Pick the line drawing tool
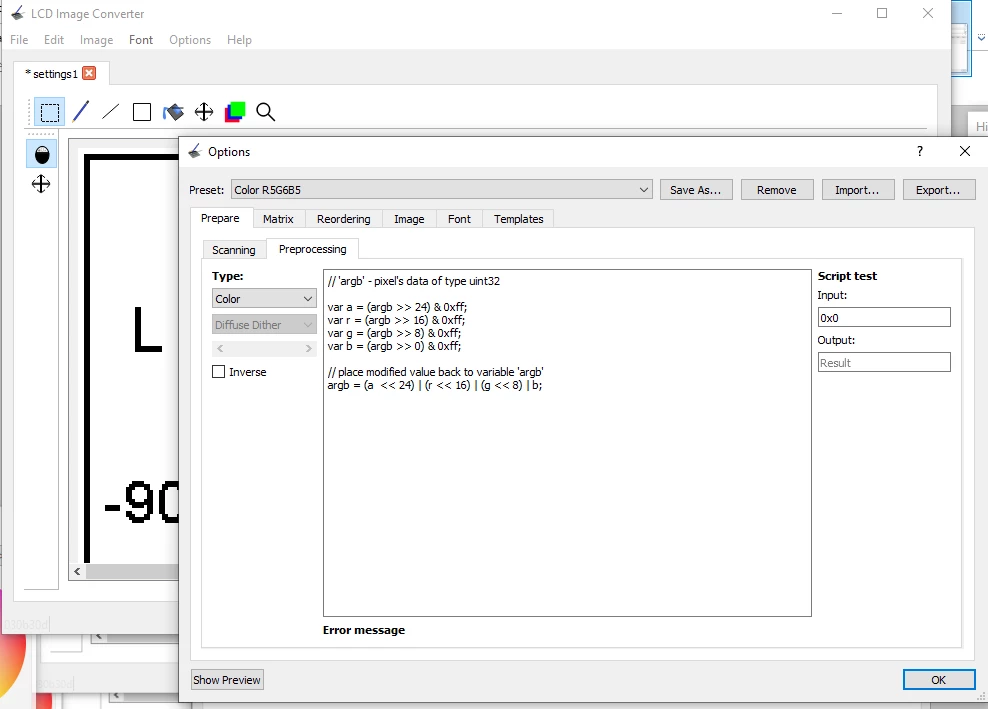The height and width of the screenshot is (709, 988). coord(111,112)
